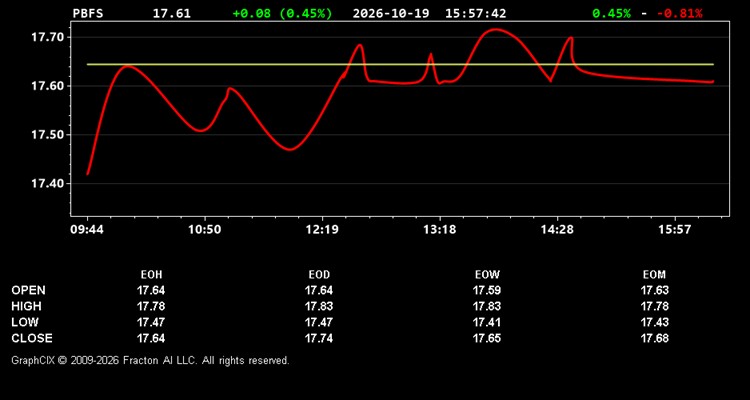750x400 pixels.
Task: Click the 15:57 time axis label
Action: tap(674, 230)
